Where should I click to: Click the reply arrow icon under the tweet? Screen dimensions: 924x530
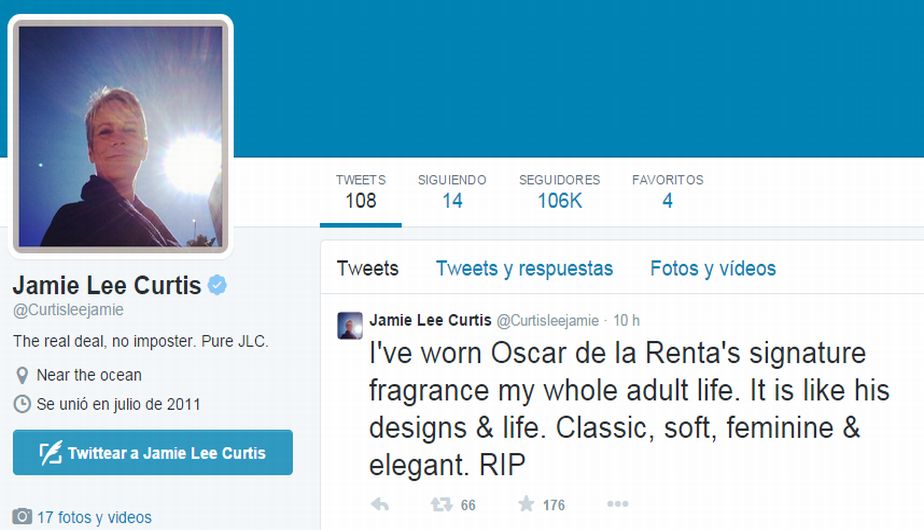coord(380,505)
